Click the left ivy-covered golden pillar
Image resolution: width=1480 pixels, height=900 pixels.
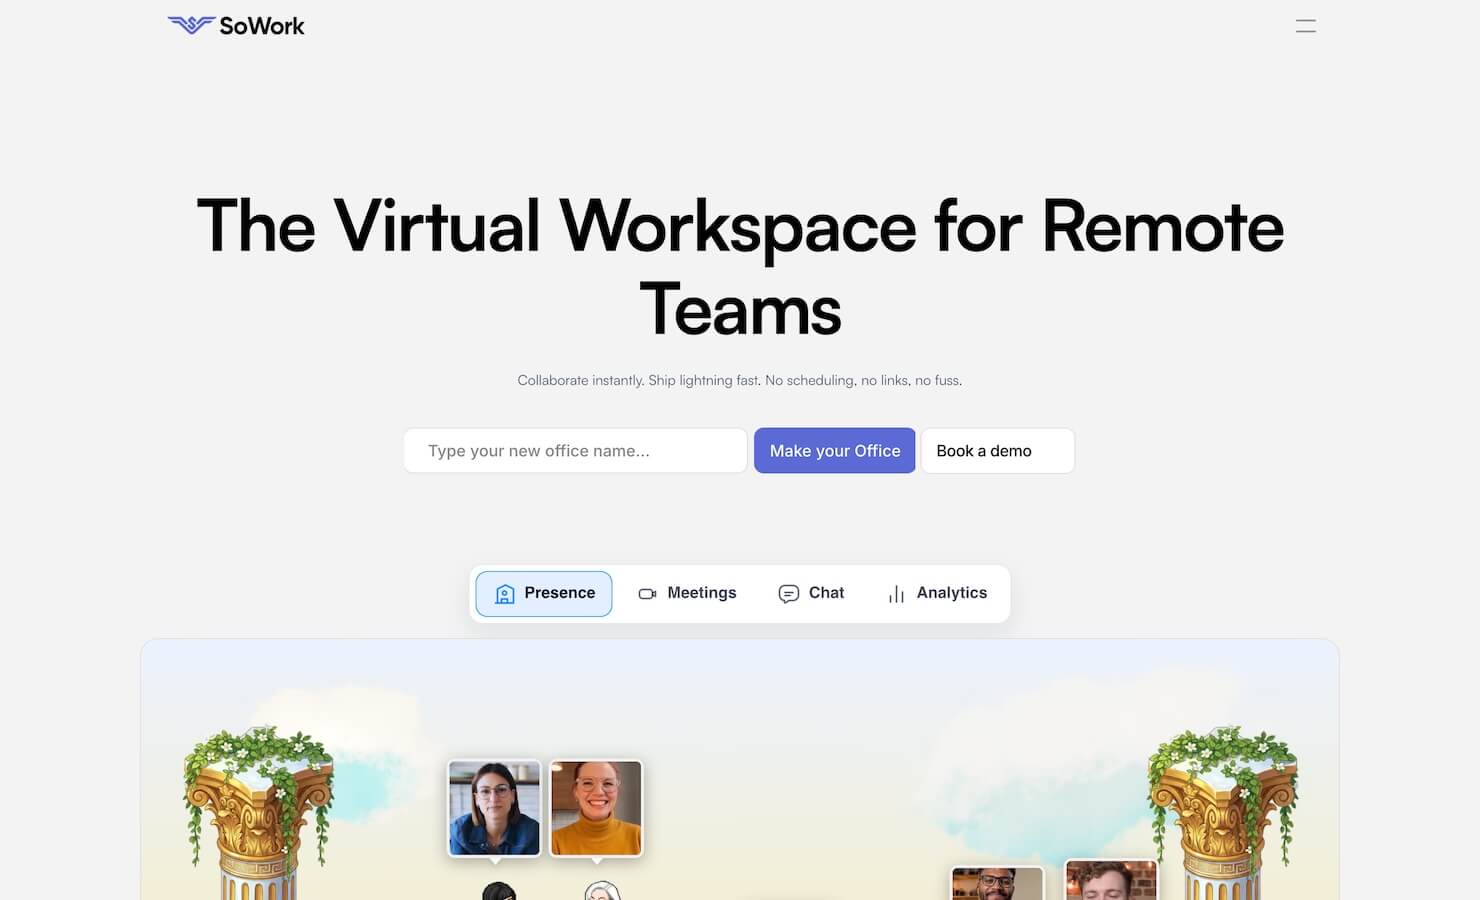(x=258, y=812)
